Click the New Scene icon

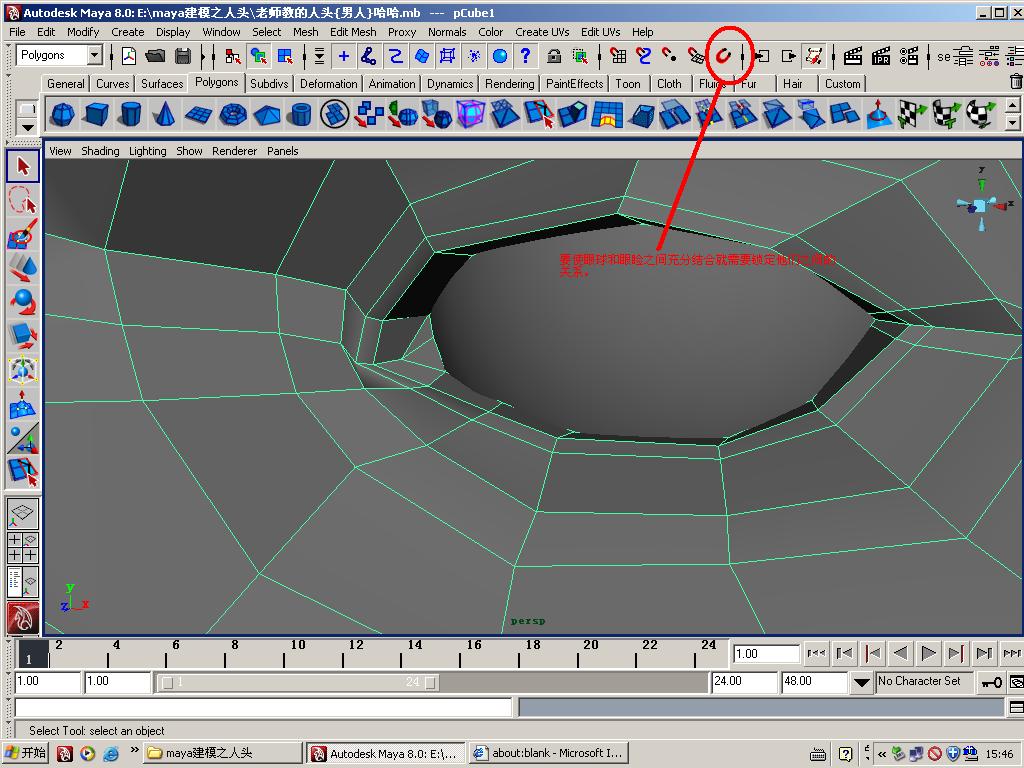point(129,56)
